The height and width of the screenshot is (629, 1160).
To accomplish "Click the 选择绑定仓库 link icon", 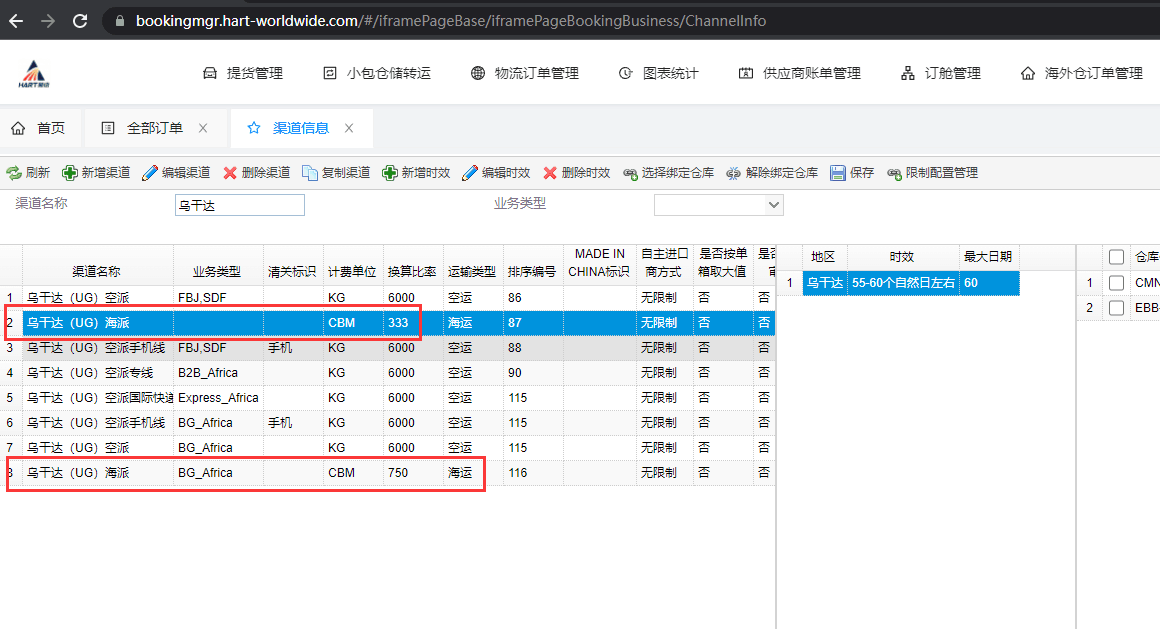I will click(630, 173).
